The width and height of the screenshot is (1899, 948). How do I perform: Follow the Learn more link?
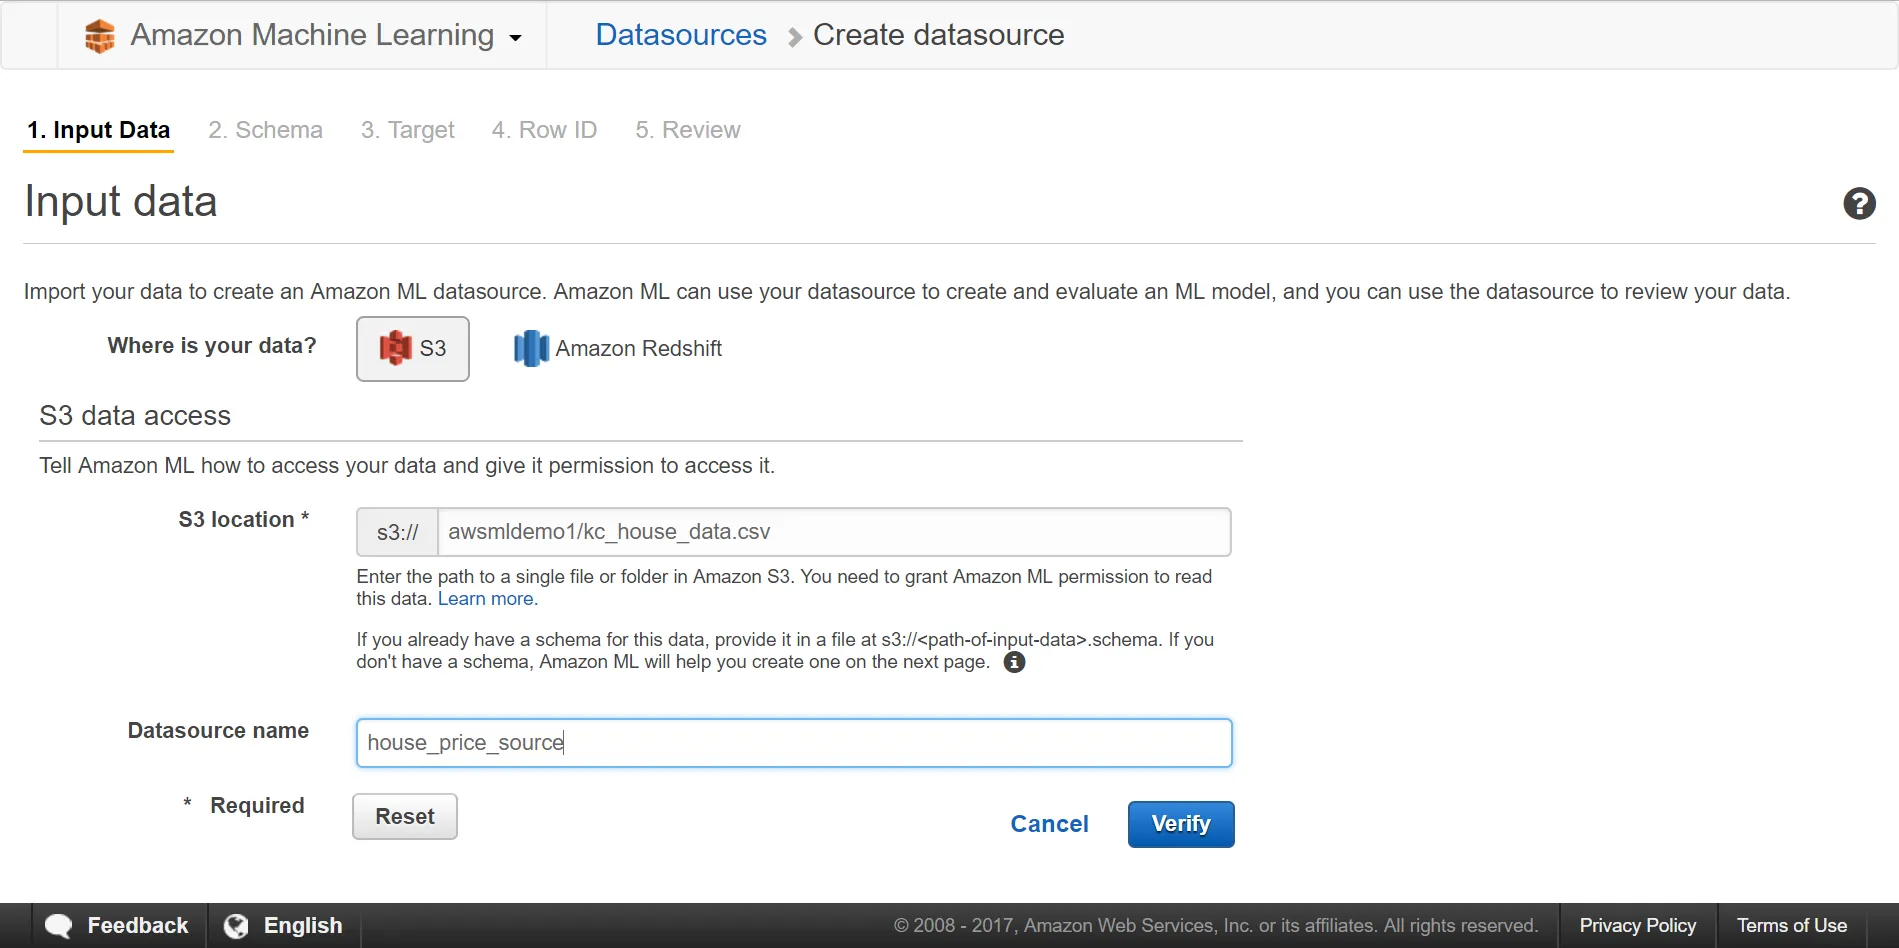486,599
